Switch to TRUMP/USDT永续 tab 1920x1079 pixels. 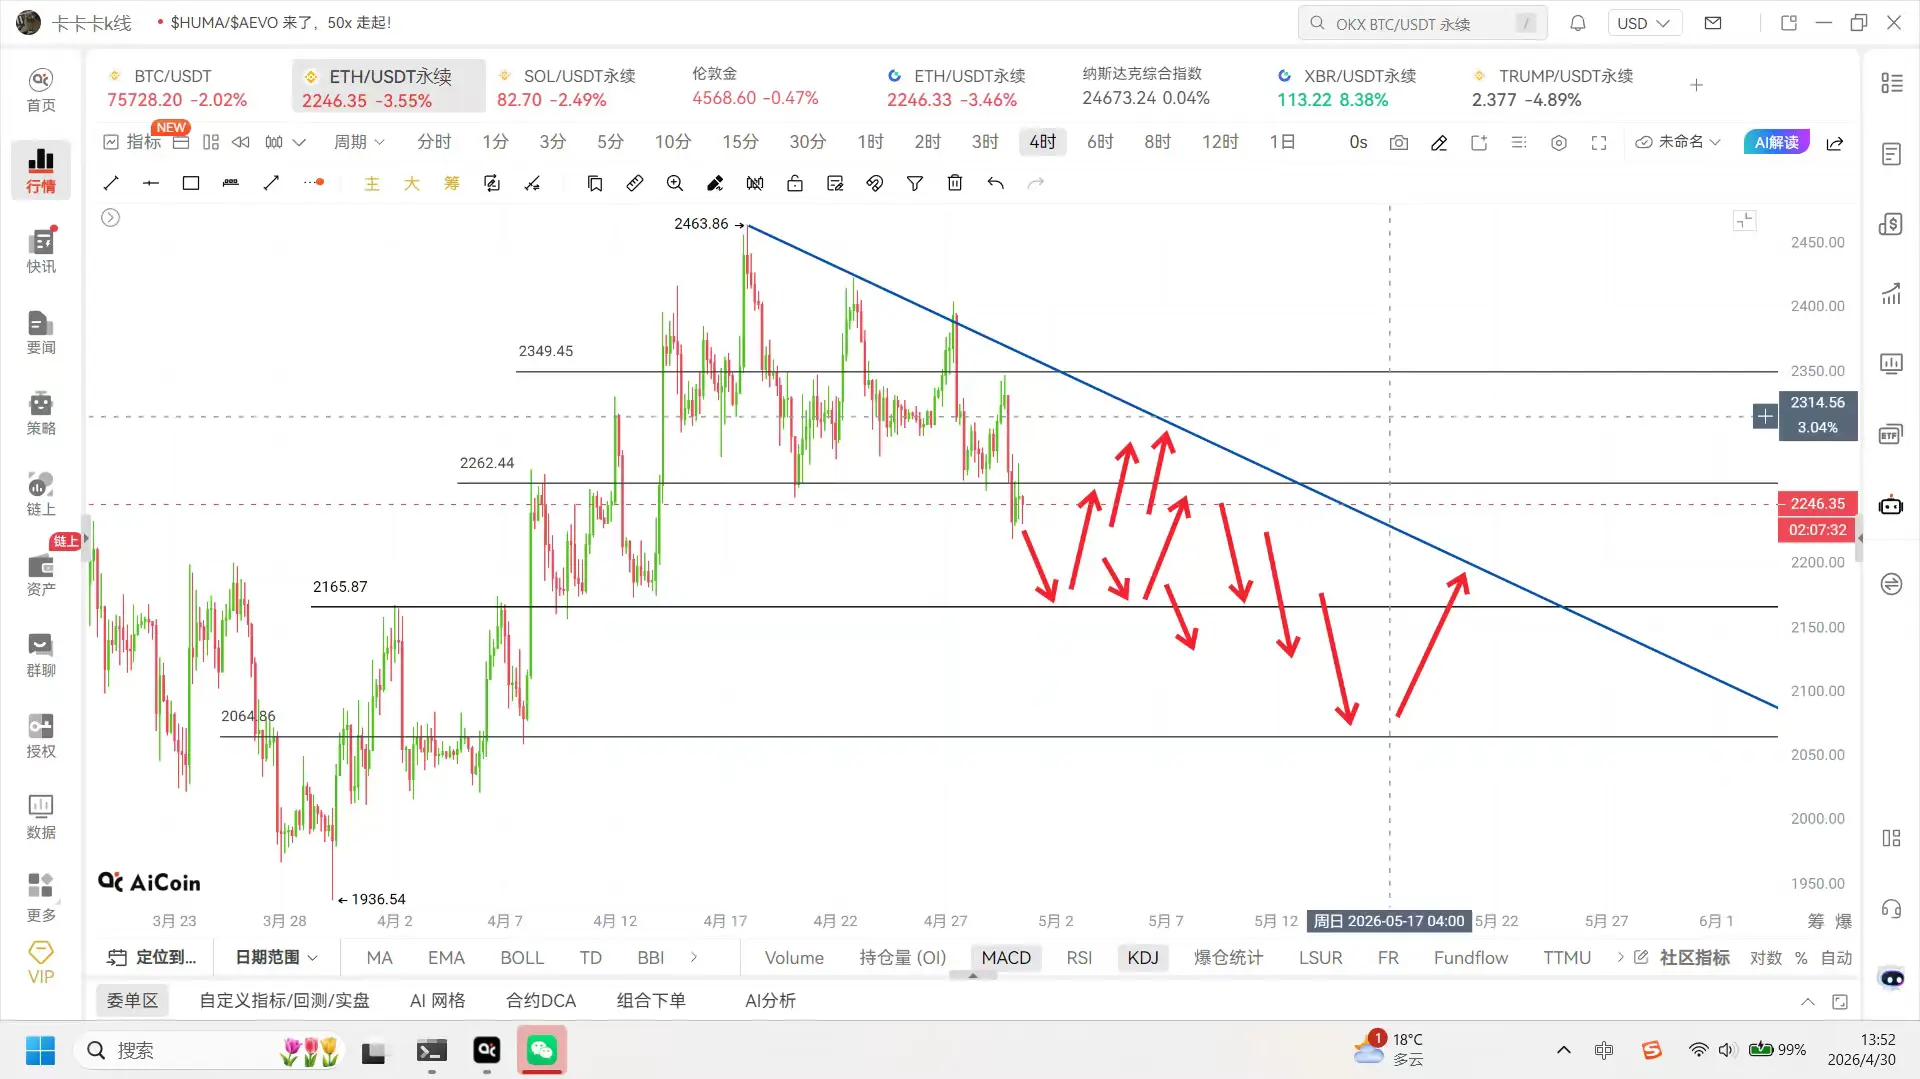(x=1552, y=87)
